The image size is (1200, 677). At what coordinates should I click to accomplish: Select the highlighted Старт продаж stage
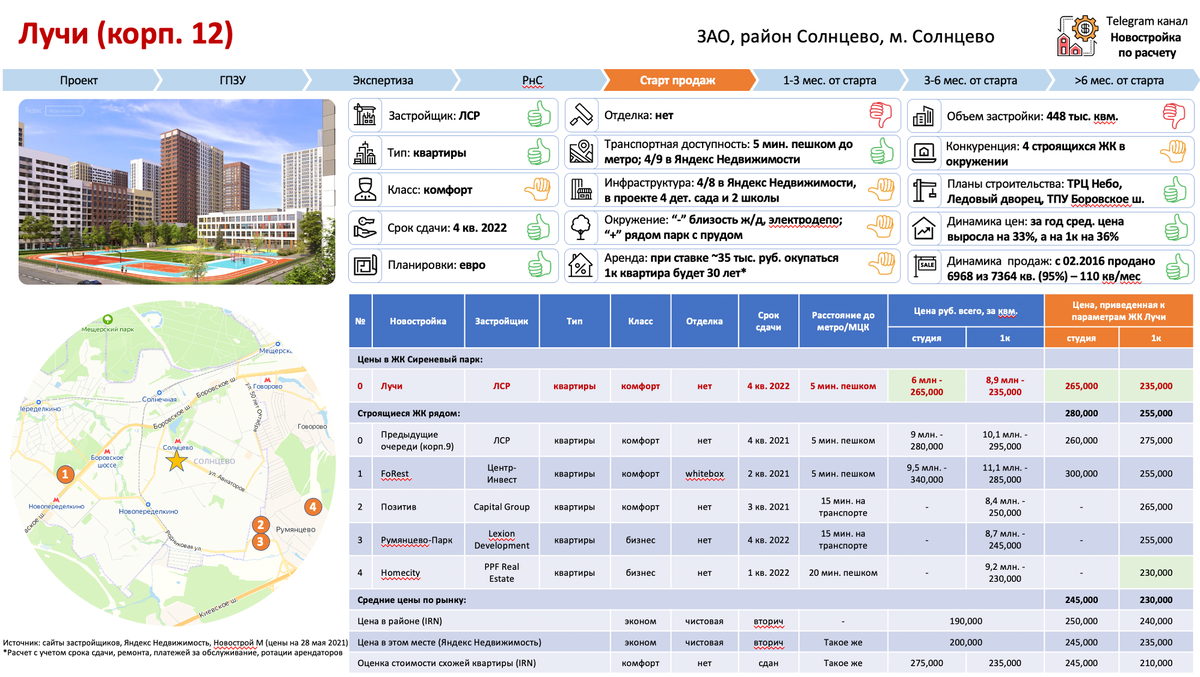678,80
